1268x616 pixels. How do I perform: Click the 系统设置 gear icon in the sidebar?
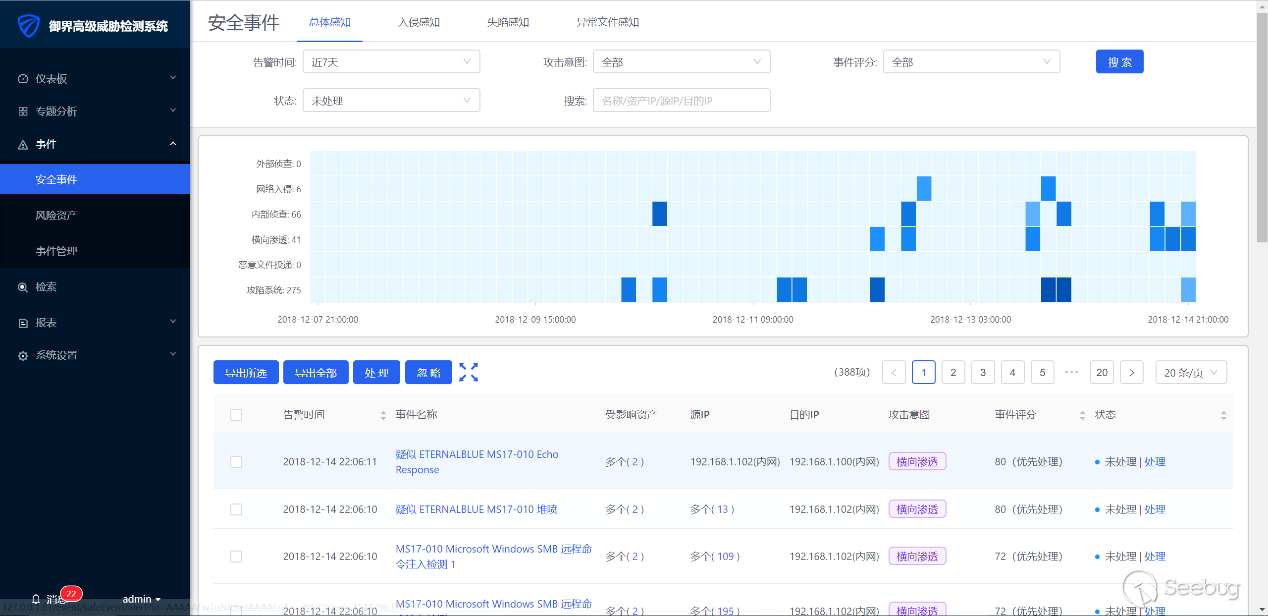(23, 355)
